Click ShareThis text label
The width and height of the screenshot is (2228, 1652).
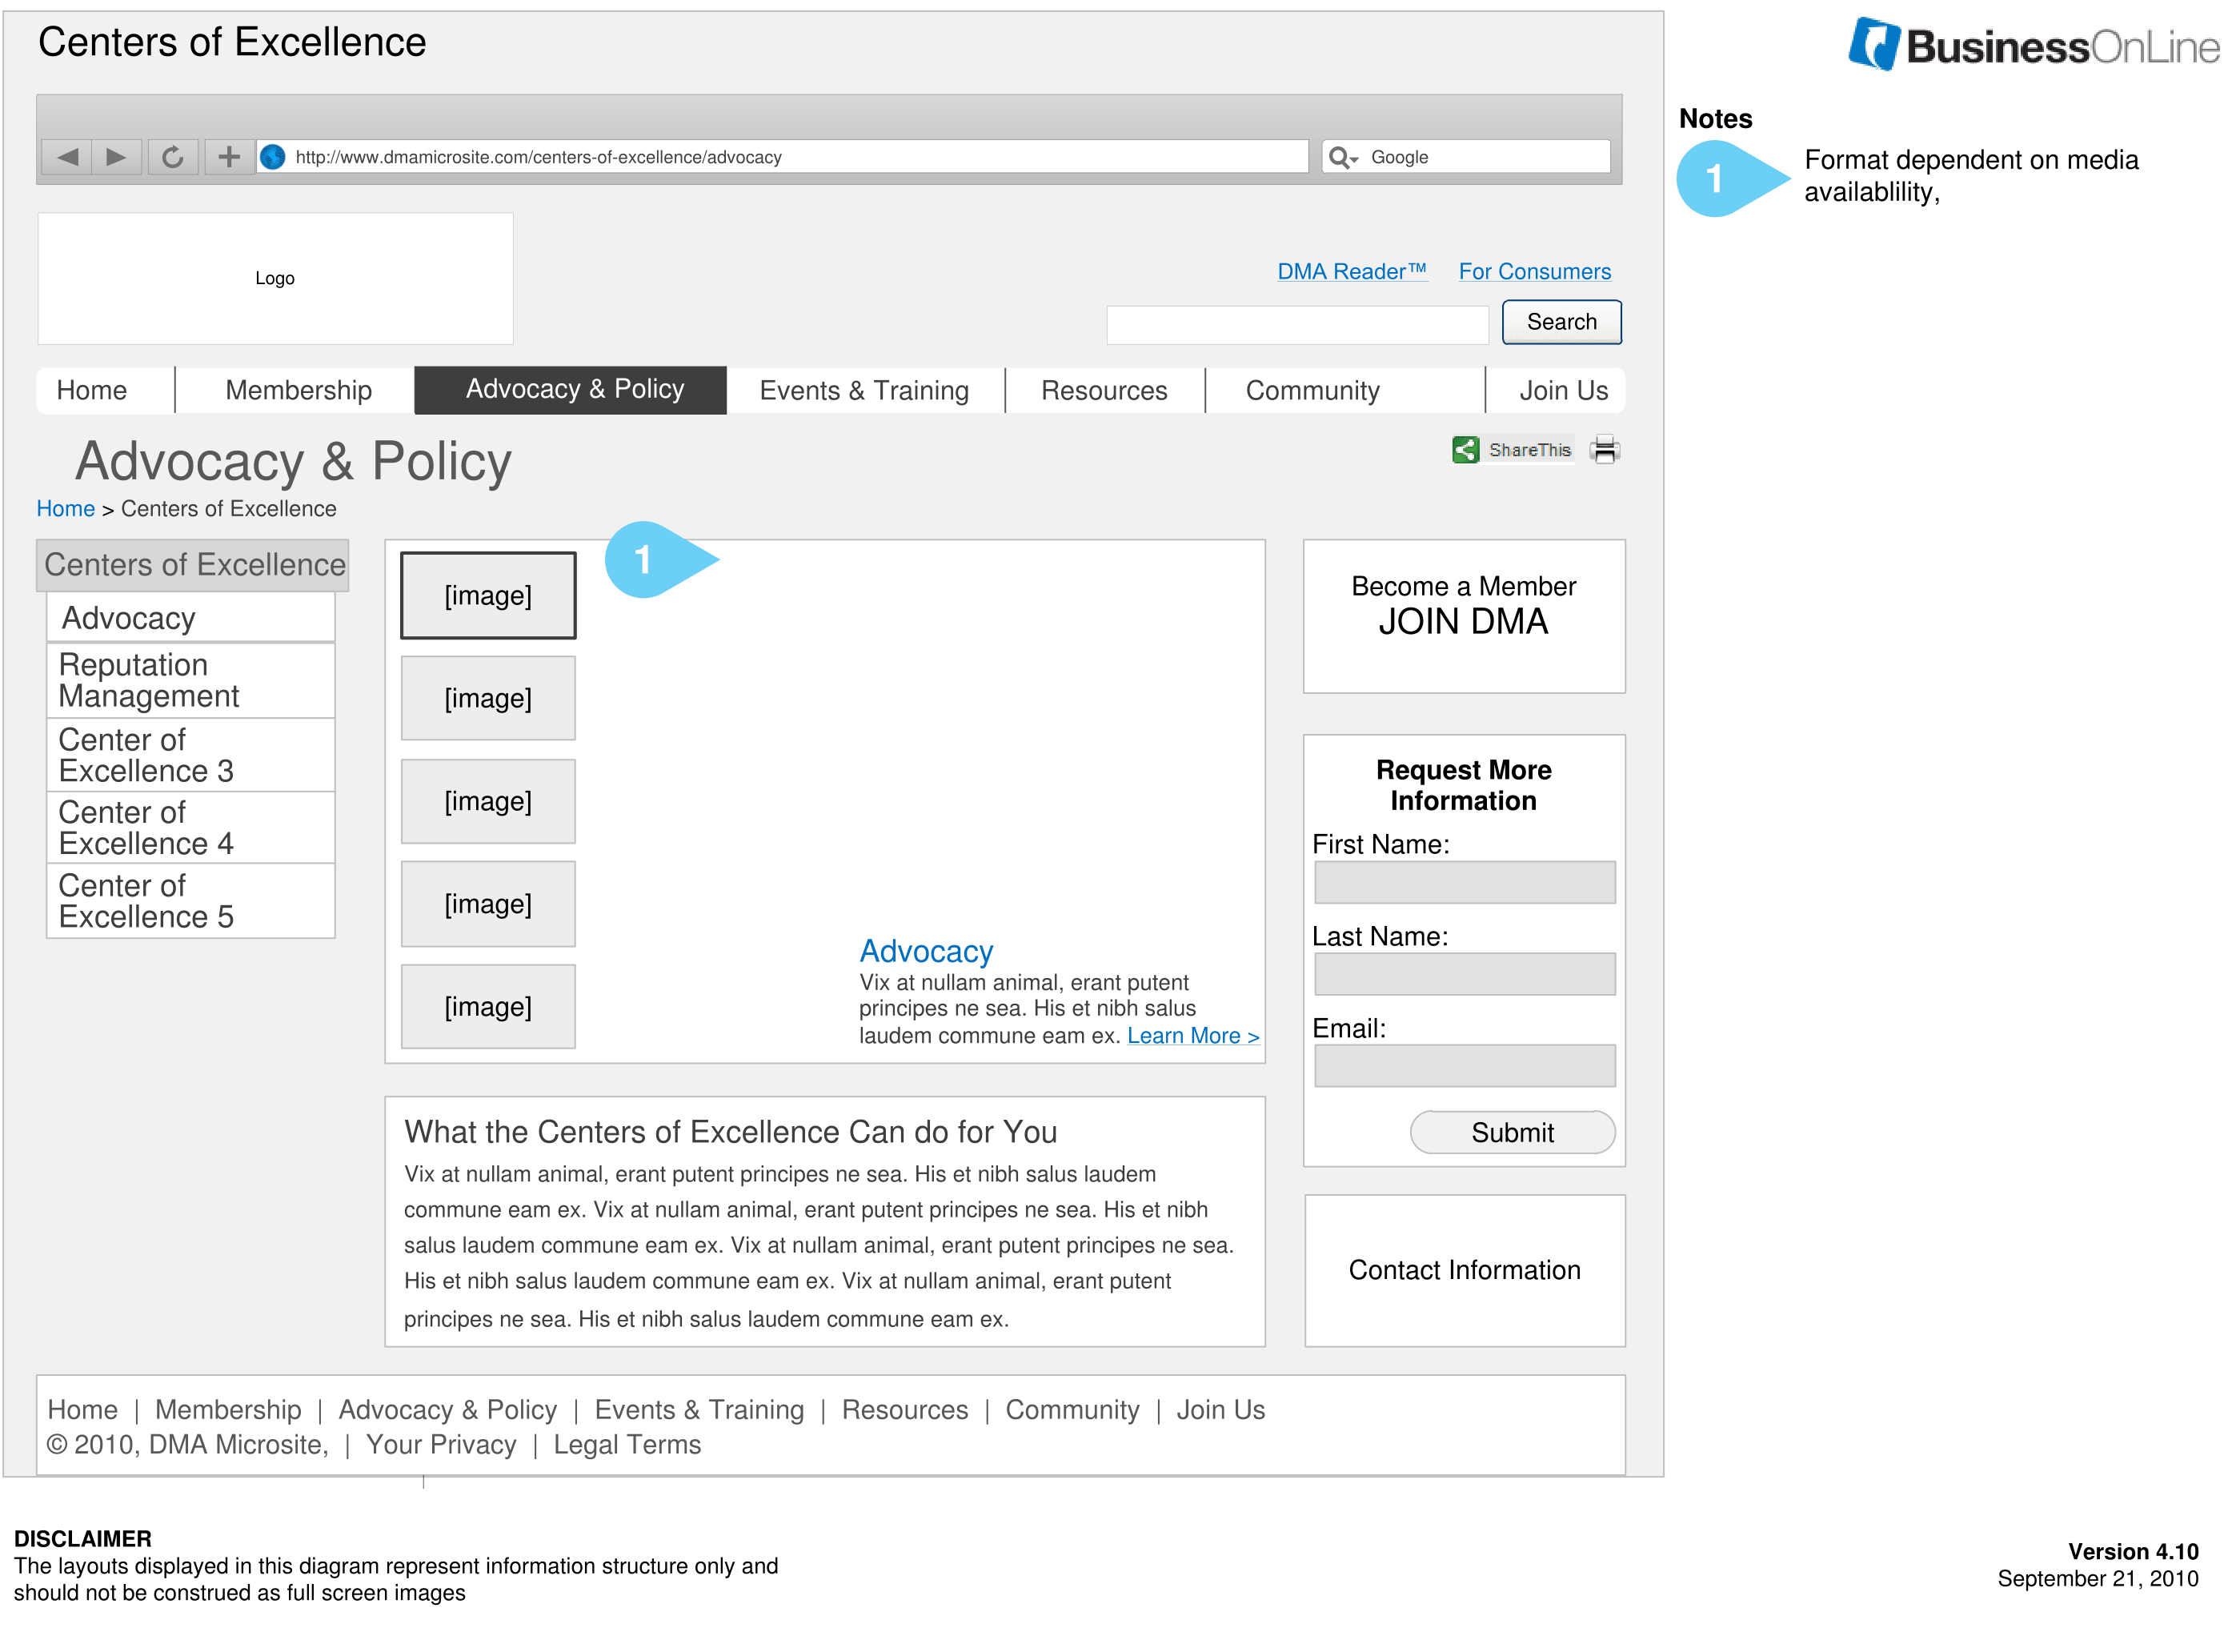(x=1529, y=450)
